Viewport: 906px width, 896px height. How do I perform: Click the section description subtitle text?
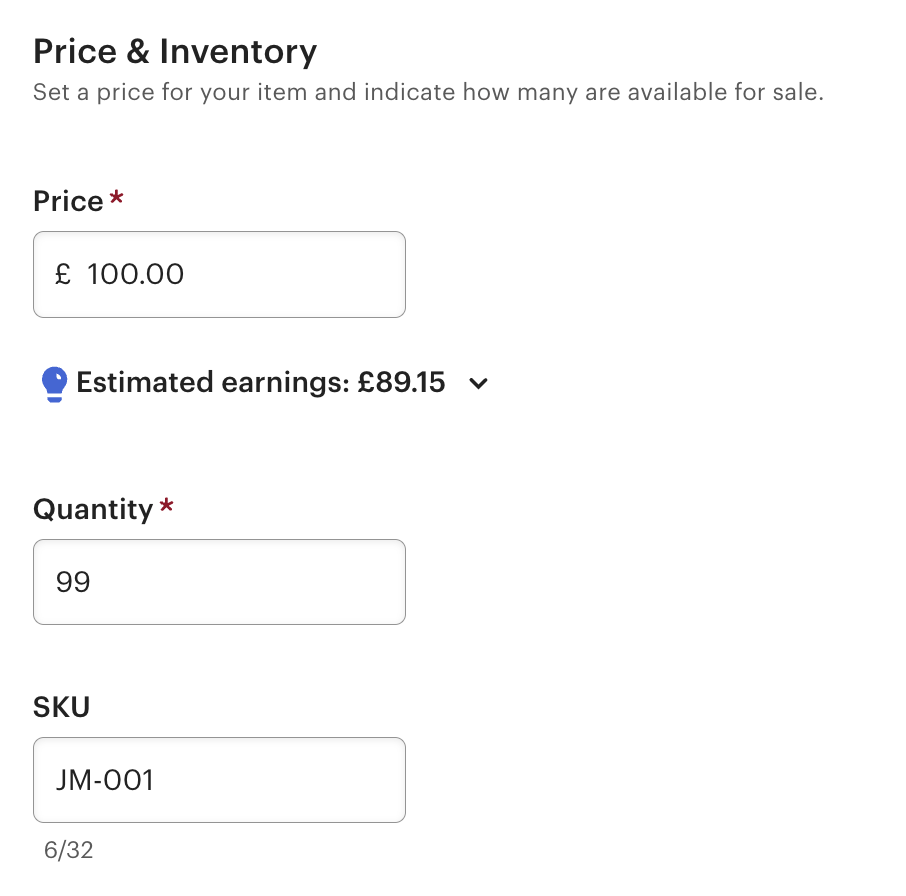[x=428, y=94]
